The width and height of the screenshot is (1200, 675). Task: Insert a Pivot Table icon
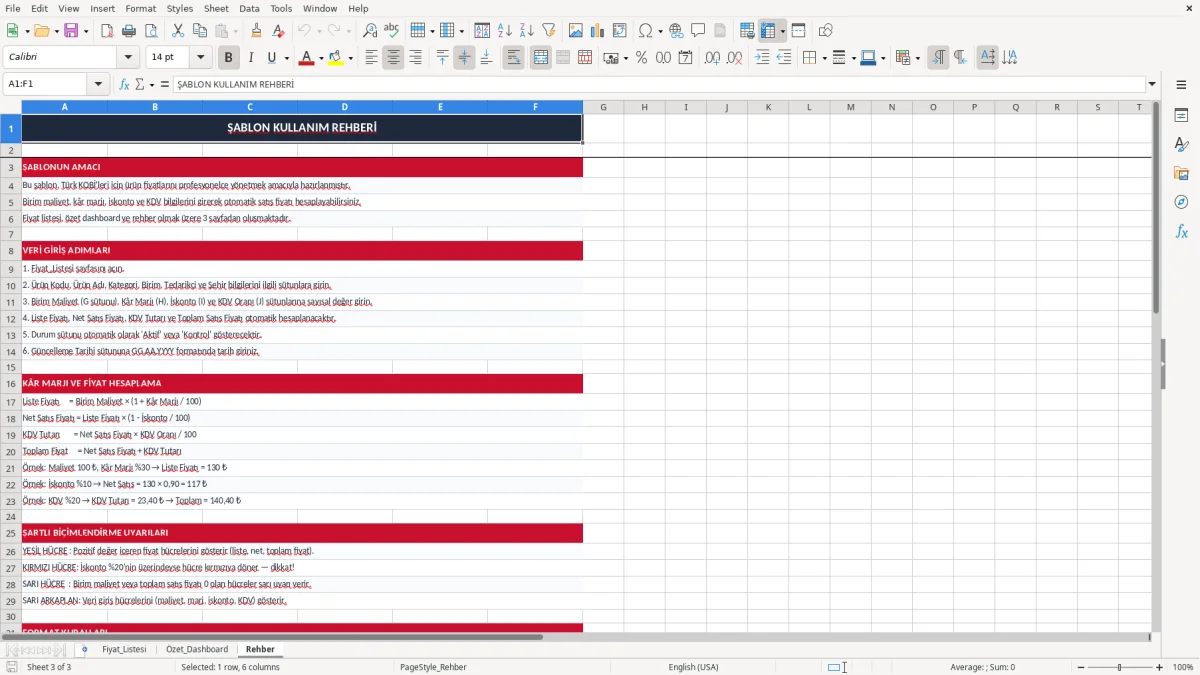tap(619, 31)
